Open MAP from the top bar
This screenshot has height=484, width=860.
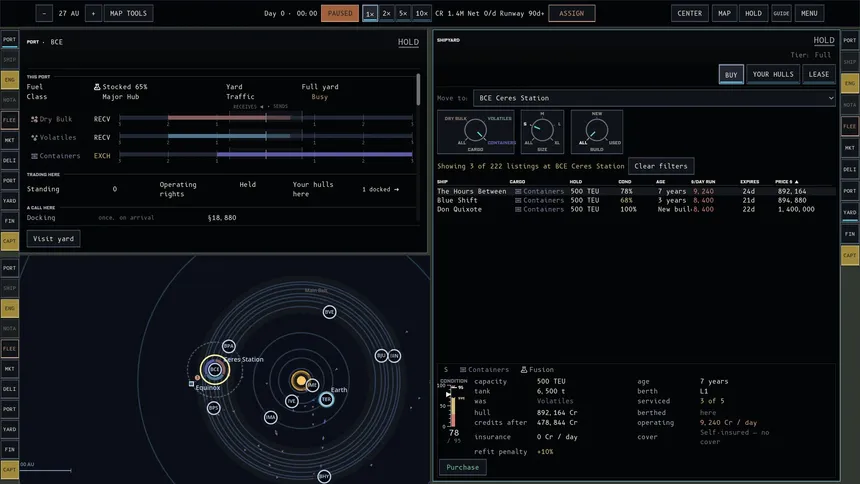724,13
